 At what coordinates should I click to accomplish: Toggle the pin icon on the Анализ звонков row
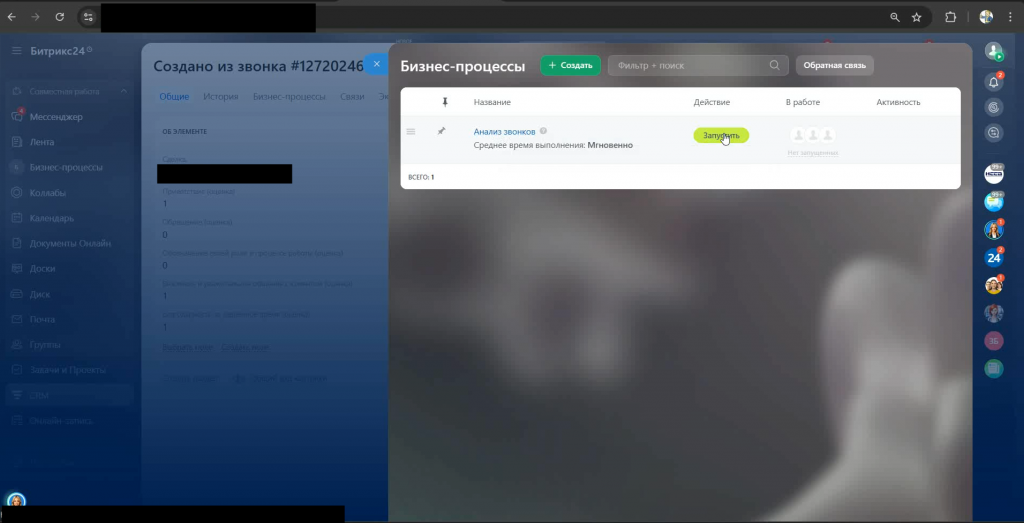[441, 132]
